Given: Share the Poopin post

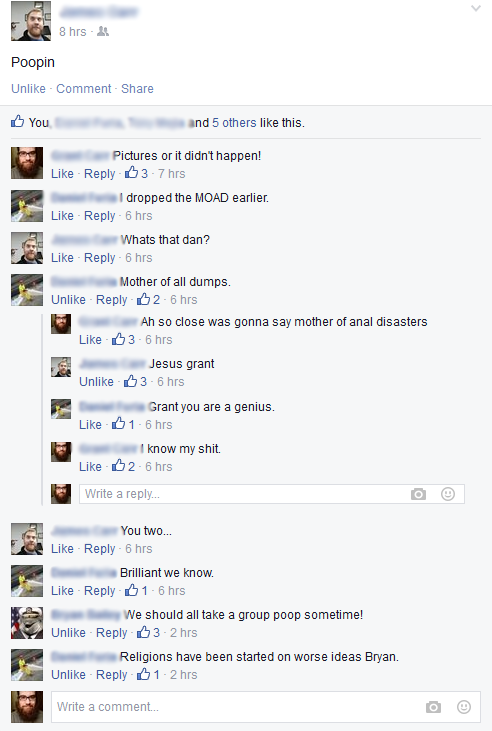Looking at the screenshot, I should pyautogui.click(x=137, y=89).
